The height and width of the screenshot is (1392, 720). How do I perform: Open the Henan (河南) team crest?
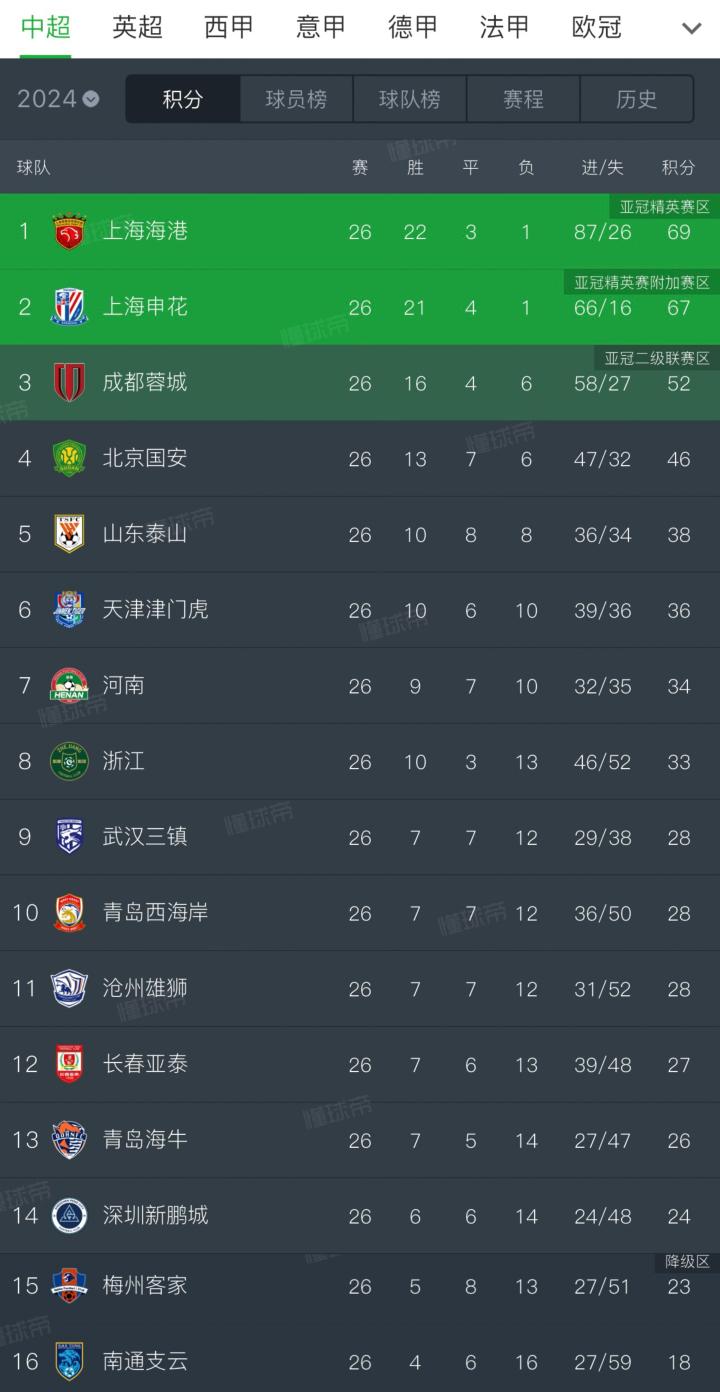click(x=69, y=686)
